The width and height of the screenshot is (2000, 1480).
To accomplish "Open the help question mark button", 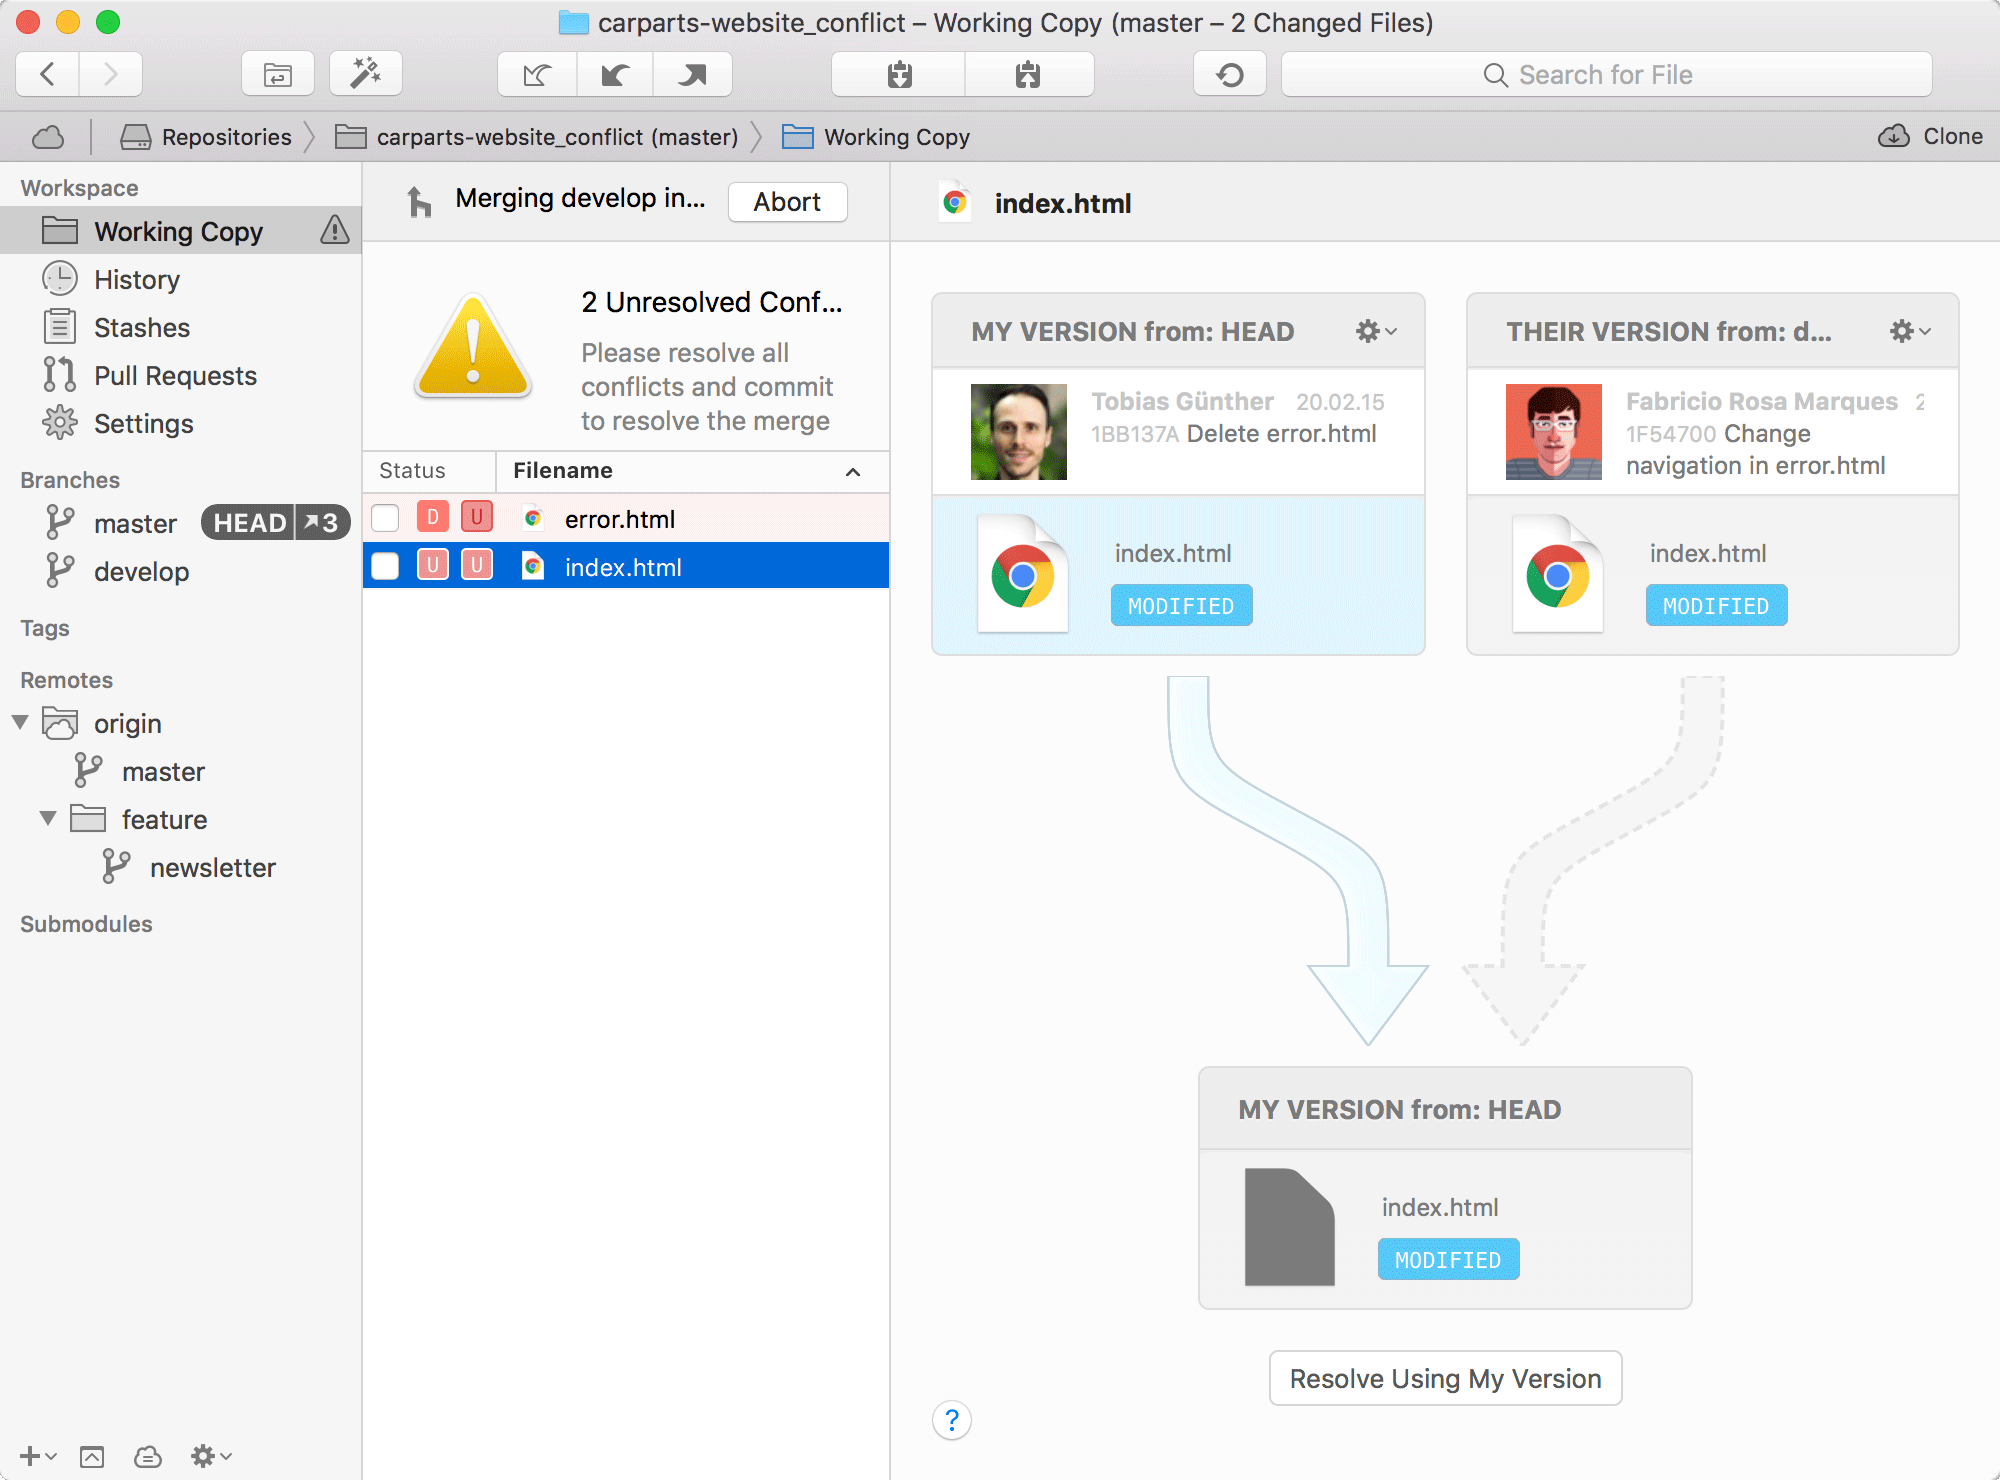I will pos(951,1419).
